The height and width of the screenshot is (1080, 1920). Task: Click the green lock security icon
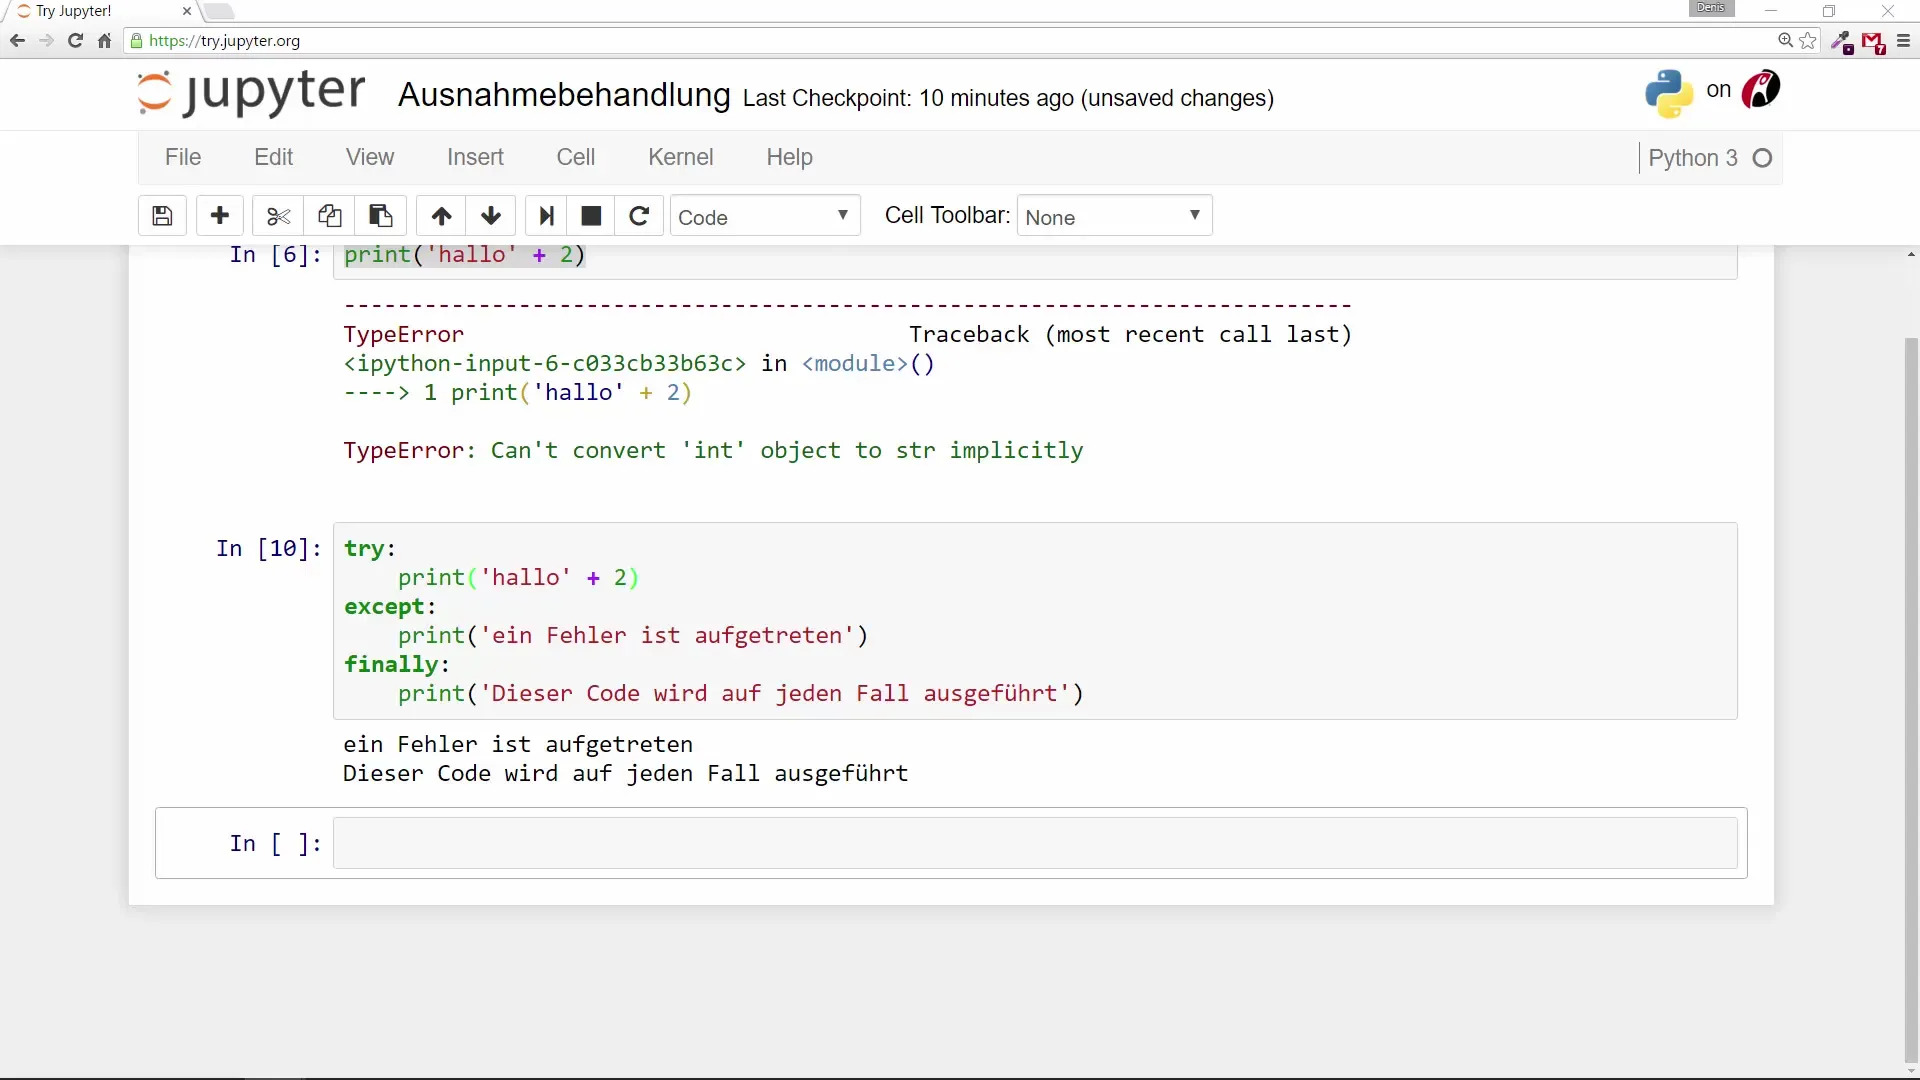(137, 41)
